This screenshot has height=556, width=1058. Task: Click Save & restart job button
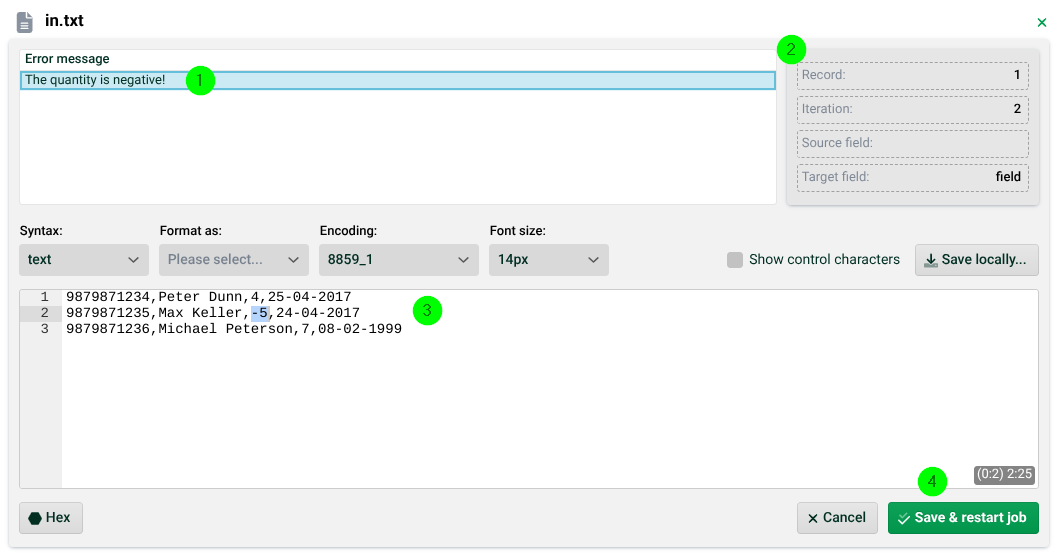pyautogui.click(x=963, y=518)
